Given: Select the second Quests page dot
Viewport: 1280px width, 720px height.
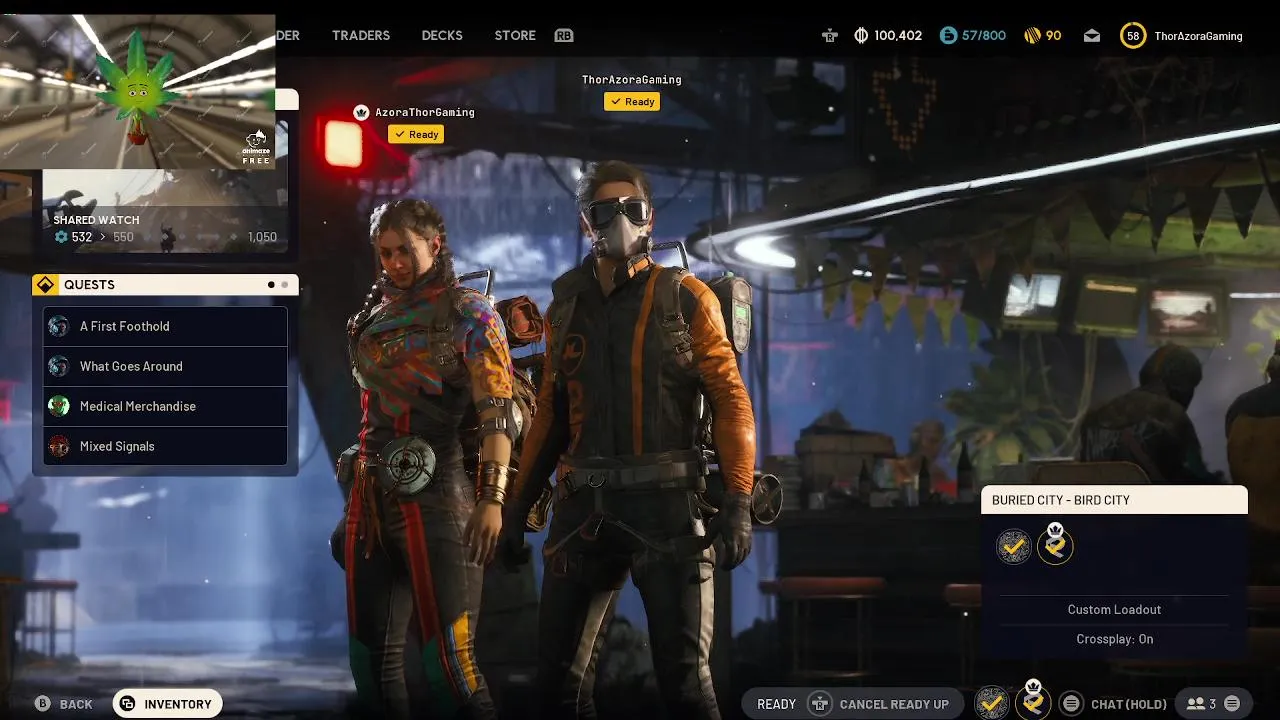Looking at the screenshot, I should (285, 285).
